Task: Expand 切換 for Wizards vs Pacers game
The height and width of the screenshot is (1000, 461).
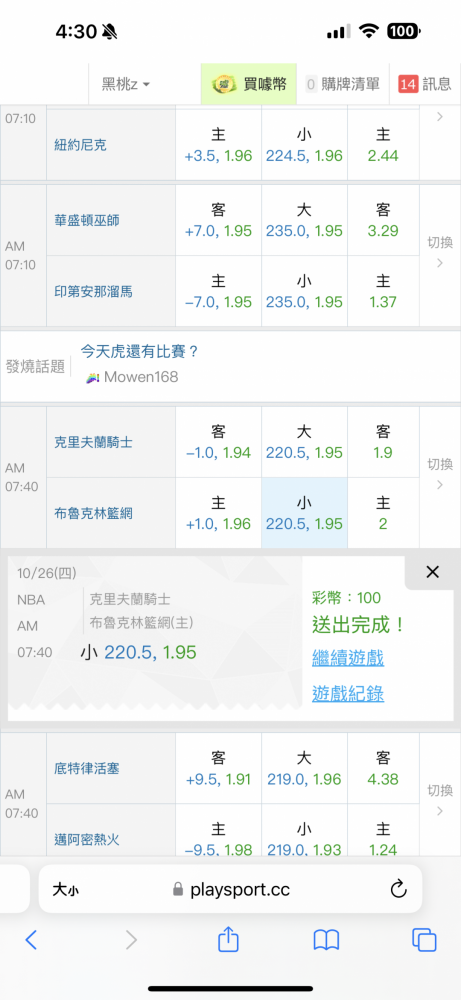Action: [x=440, y=252]
